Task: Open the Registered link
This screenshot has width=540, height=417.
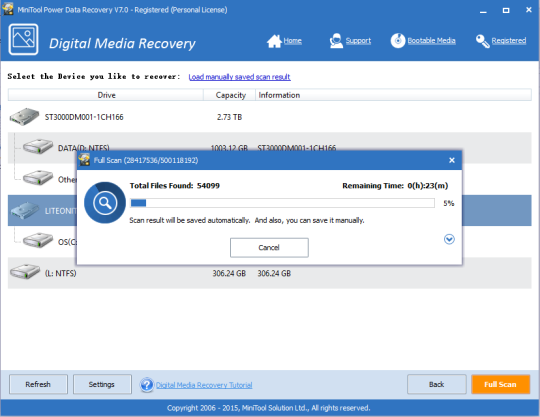Action: pyautogui.click(x=509, y=41)
